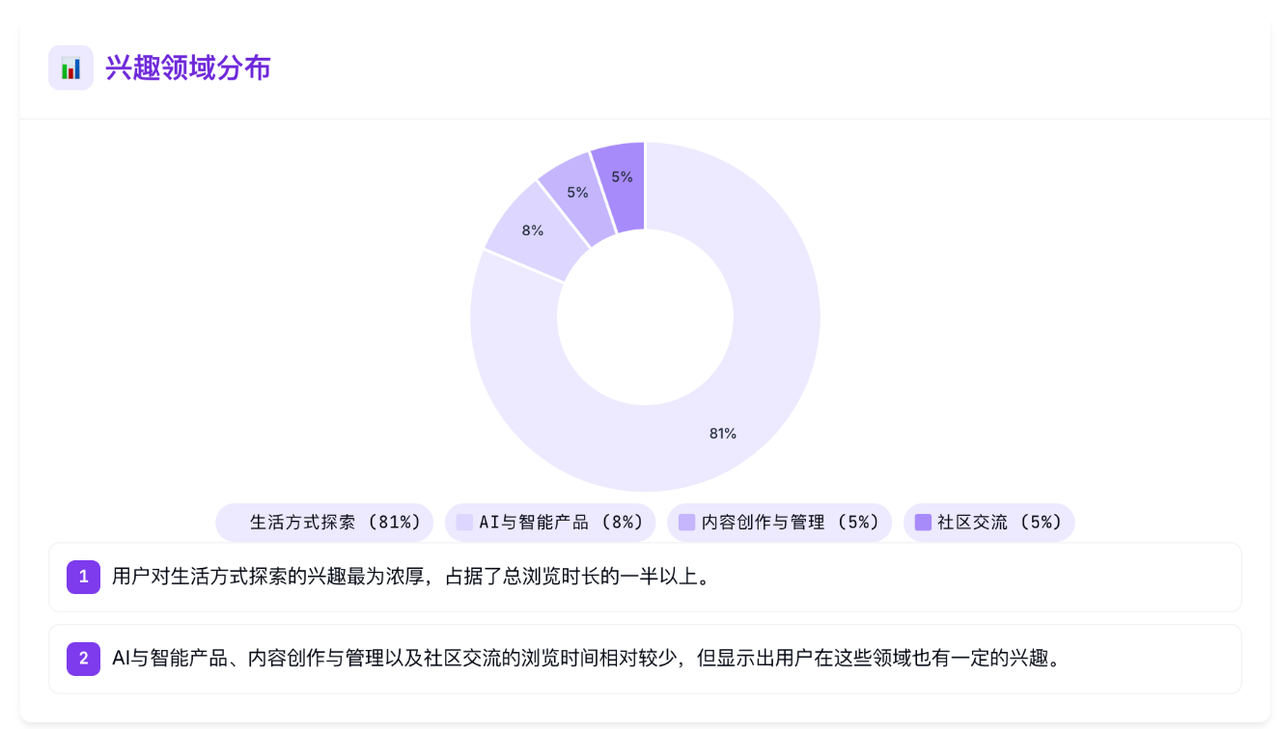Click the 81% label on the chart

click(x=723, y=433)
